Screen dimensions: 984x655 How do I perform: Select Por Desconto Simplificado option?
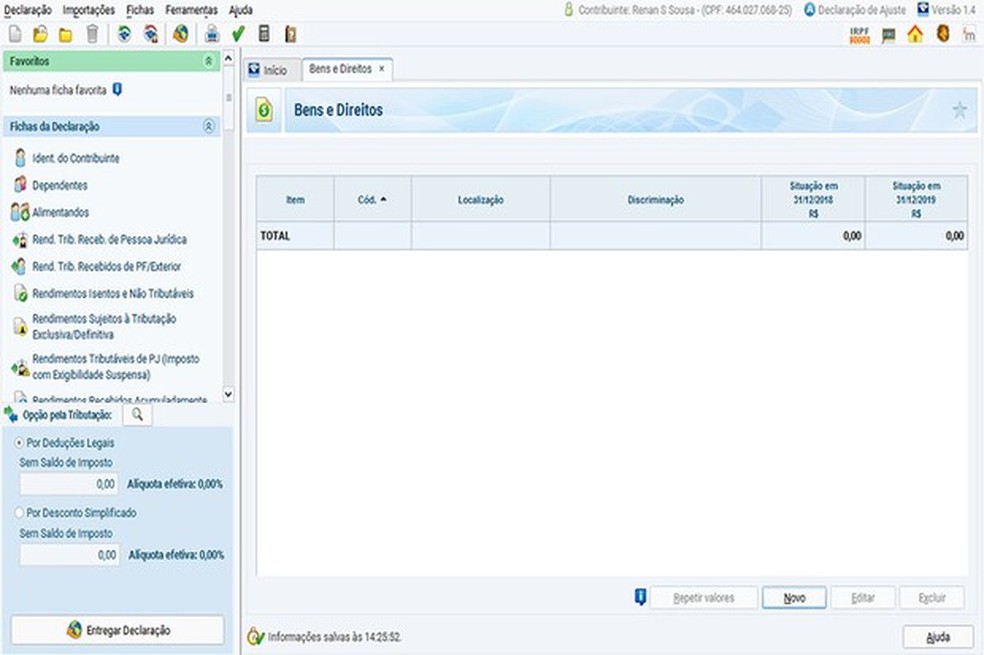(x=19, y=513)
